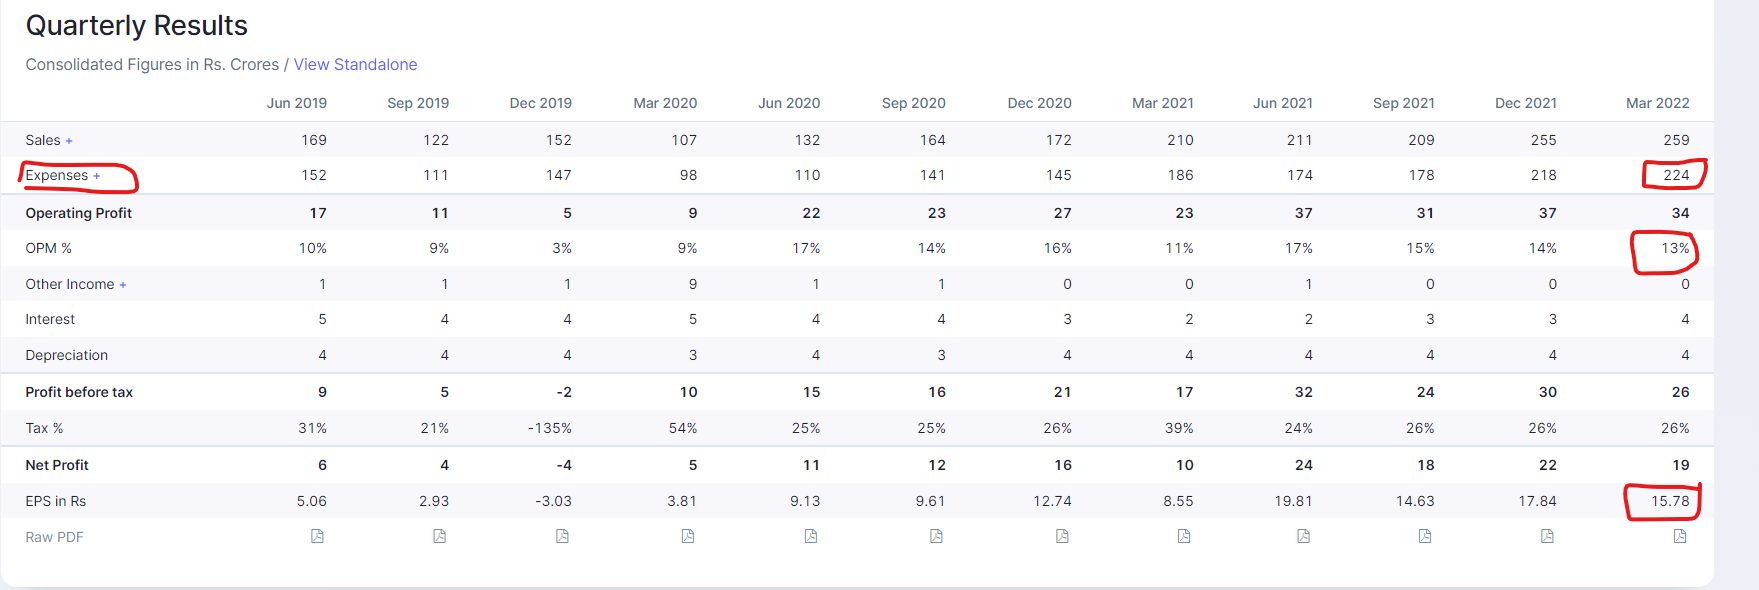This screenshot has width=1759, height=590.
Task: Click the Mar 2022 EPS value 15.78
Action: [x=1670, y=502]
